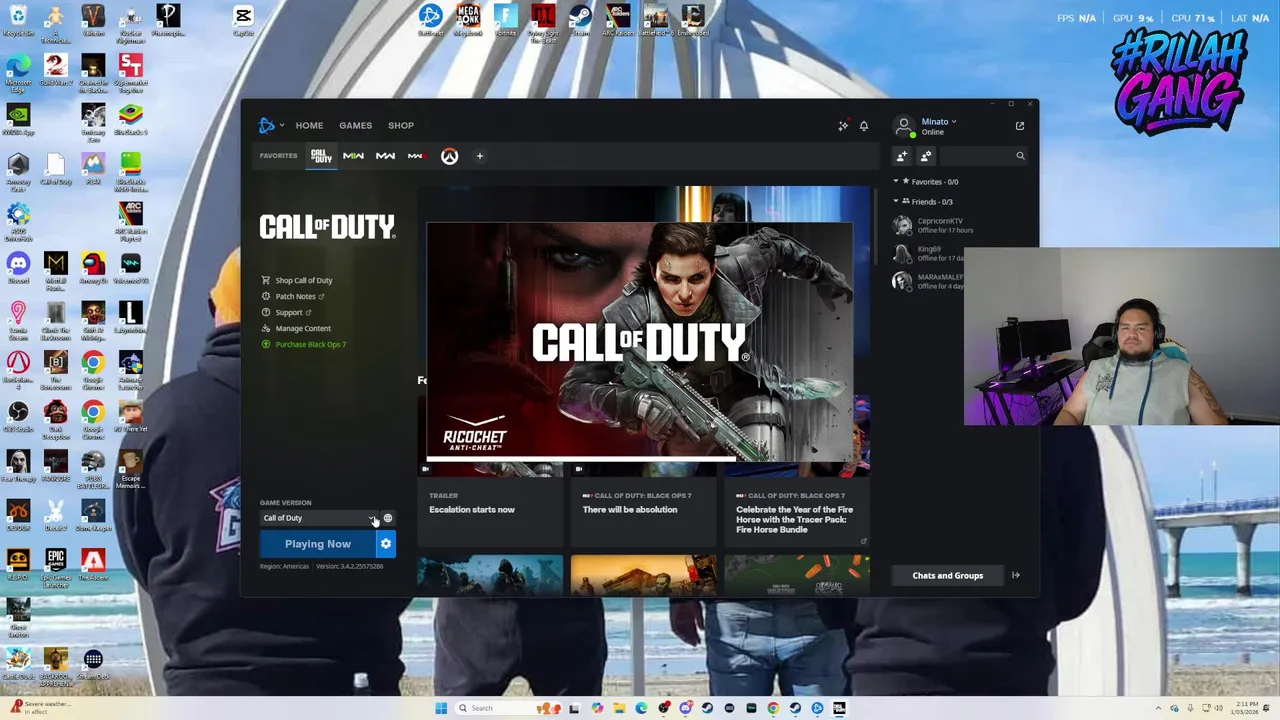This screenshot has height=720, width=1280.
Task: Open Discord desktop shortcut
Action: [x=18, y=268]
